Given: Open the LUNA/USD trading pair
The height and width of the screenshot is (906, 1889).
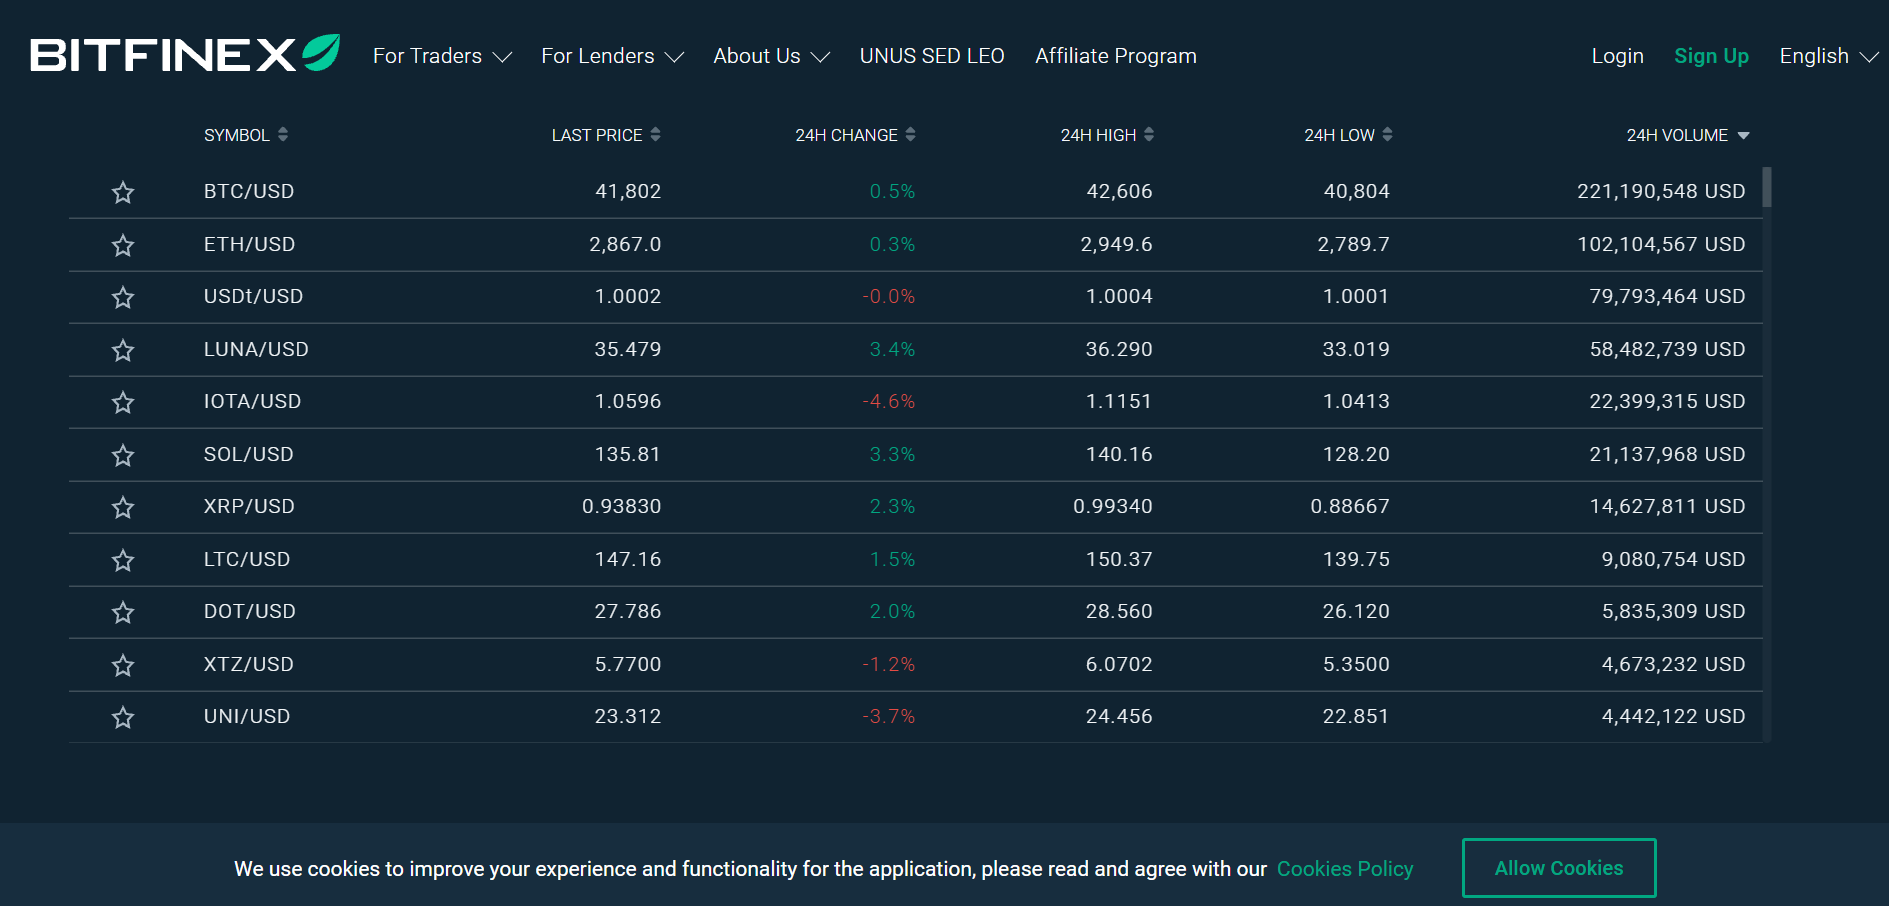Looking at the screenshot, I should [x=256, y=349].
